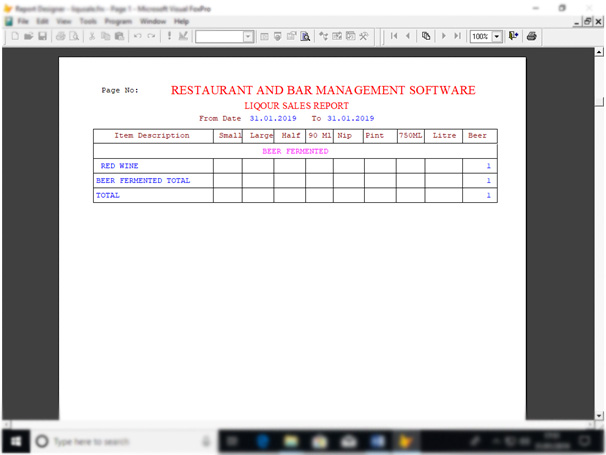Click the LIQOUR SALES REPORT title
606x455 pixels.
tap(296, 106)
